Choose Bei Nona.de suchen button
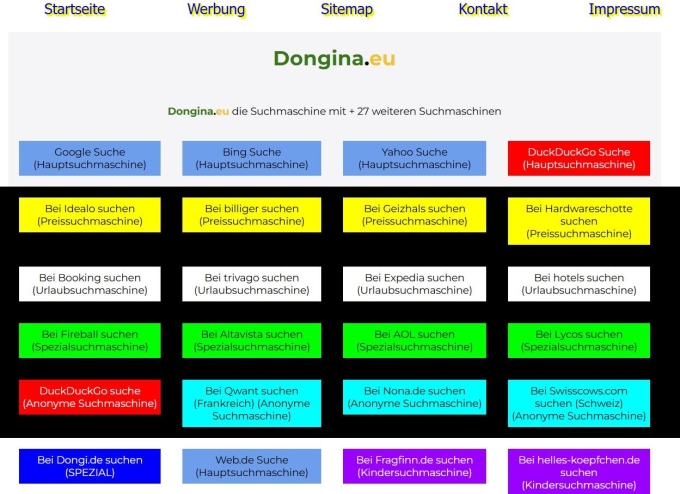 pos(414,397)
